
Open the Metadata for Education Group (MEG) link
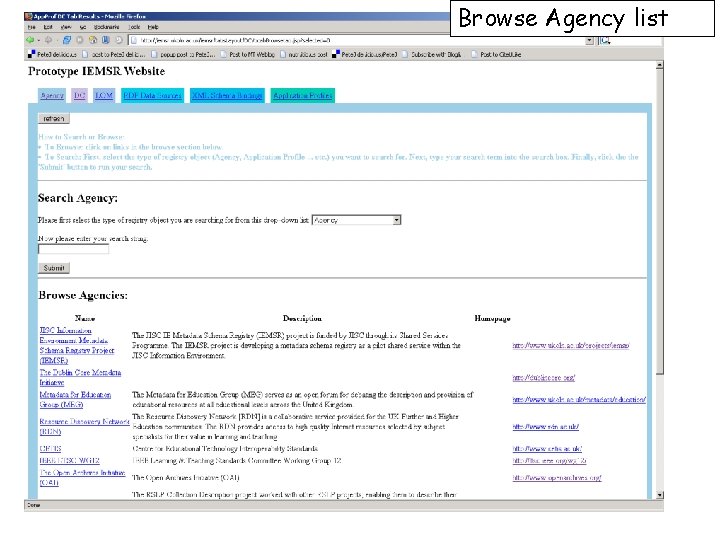point(75,399)
